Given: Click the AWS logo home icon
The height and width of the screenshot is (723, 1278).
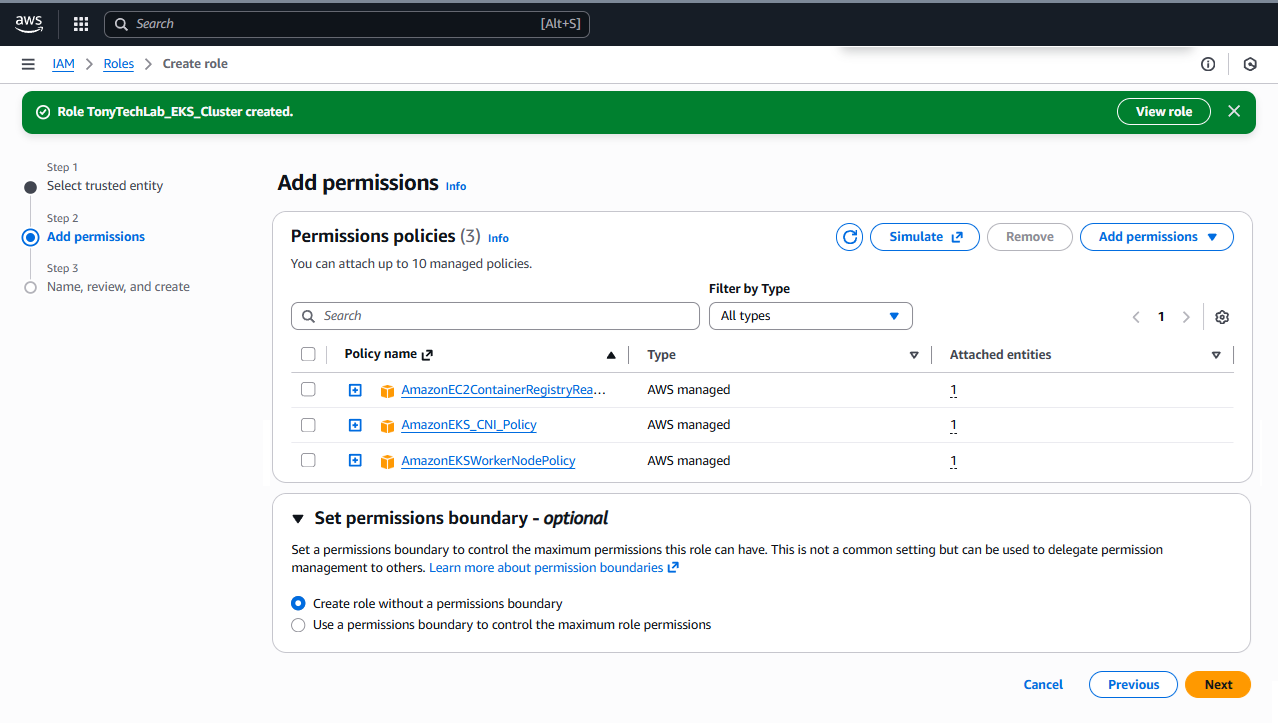Looking at the screenshot, I should 29,24.
